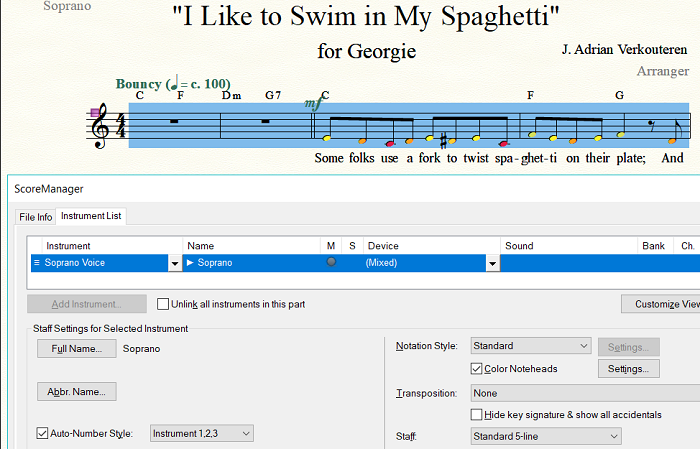Click the drag handle beside Soprano Voice
This screenshot has width=700, height=449.
point(37,263)
